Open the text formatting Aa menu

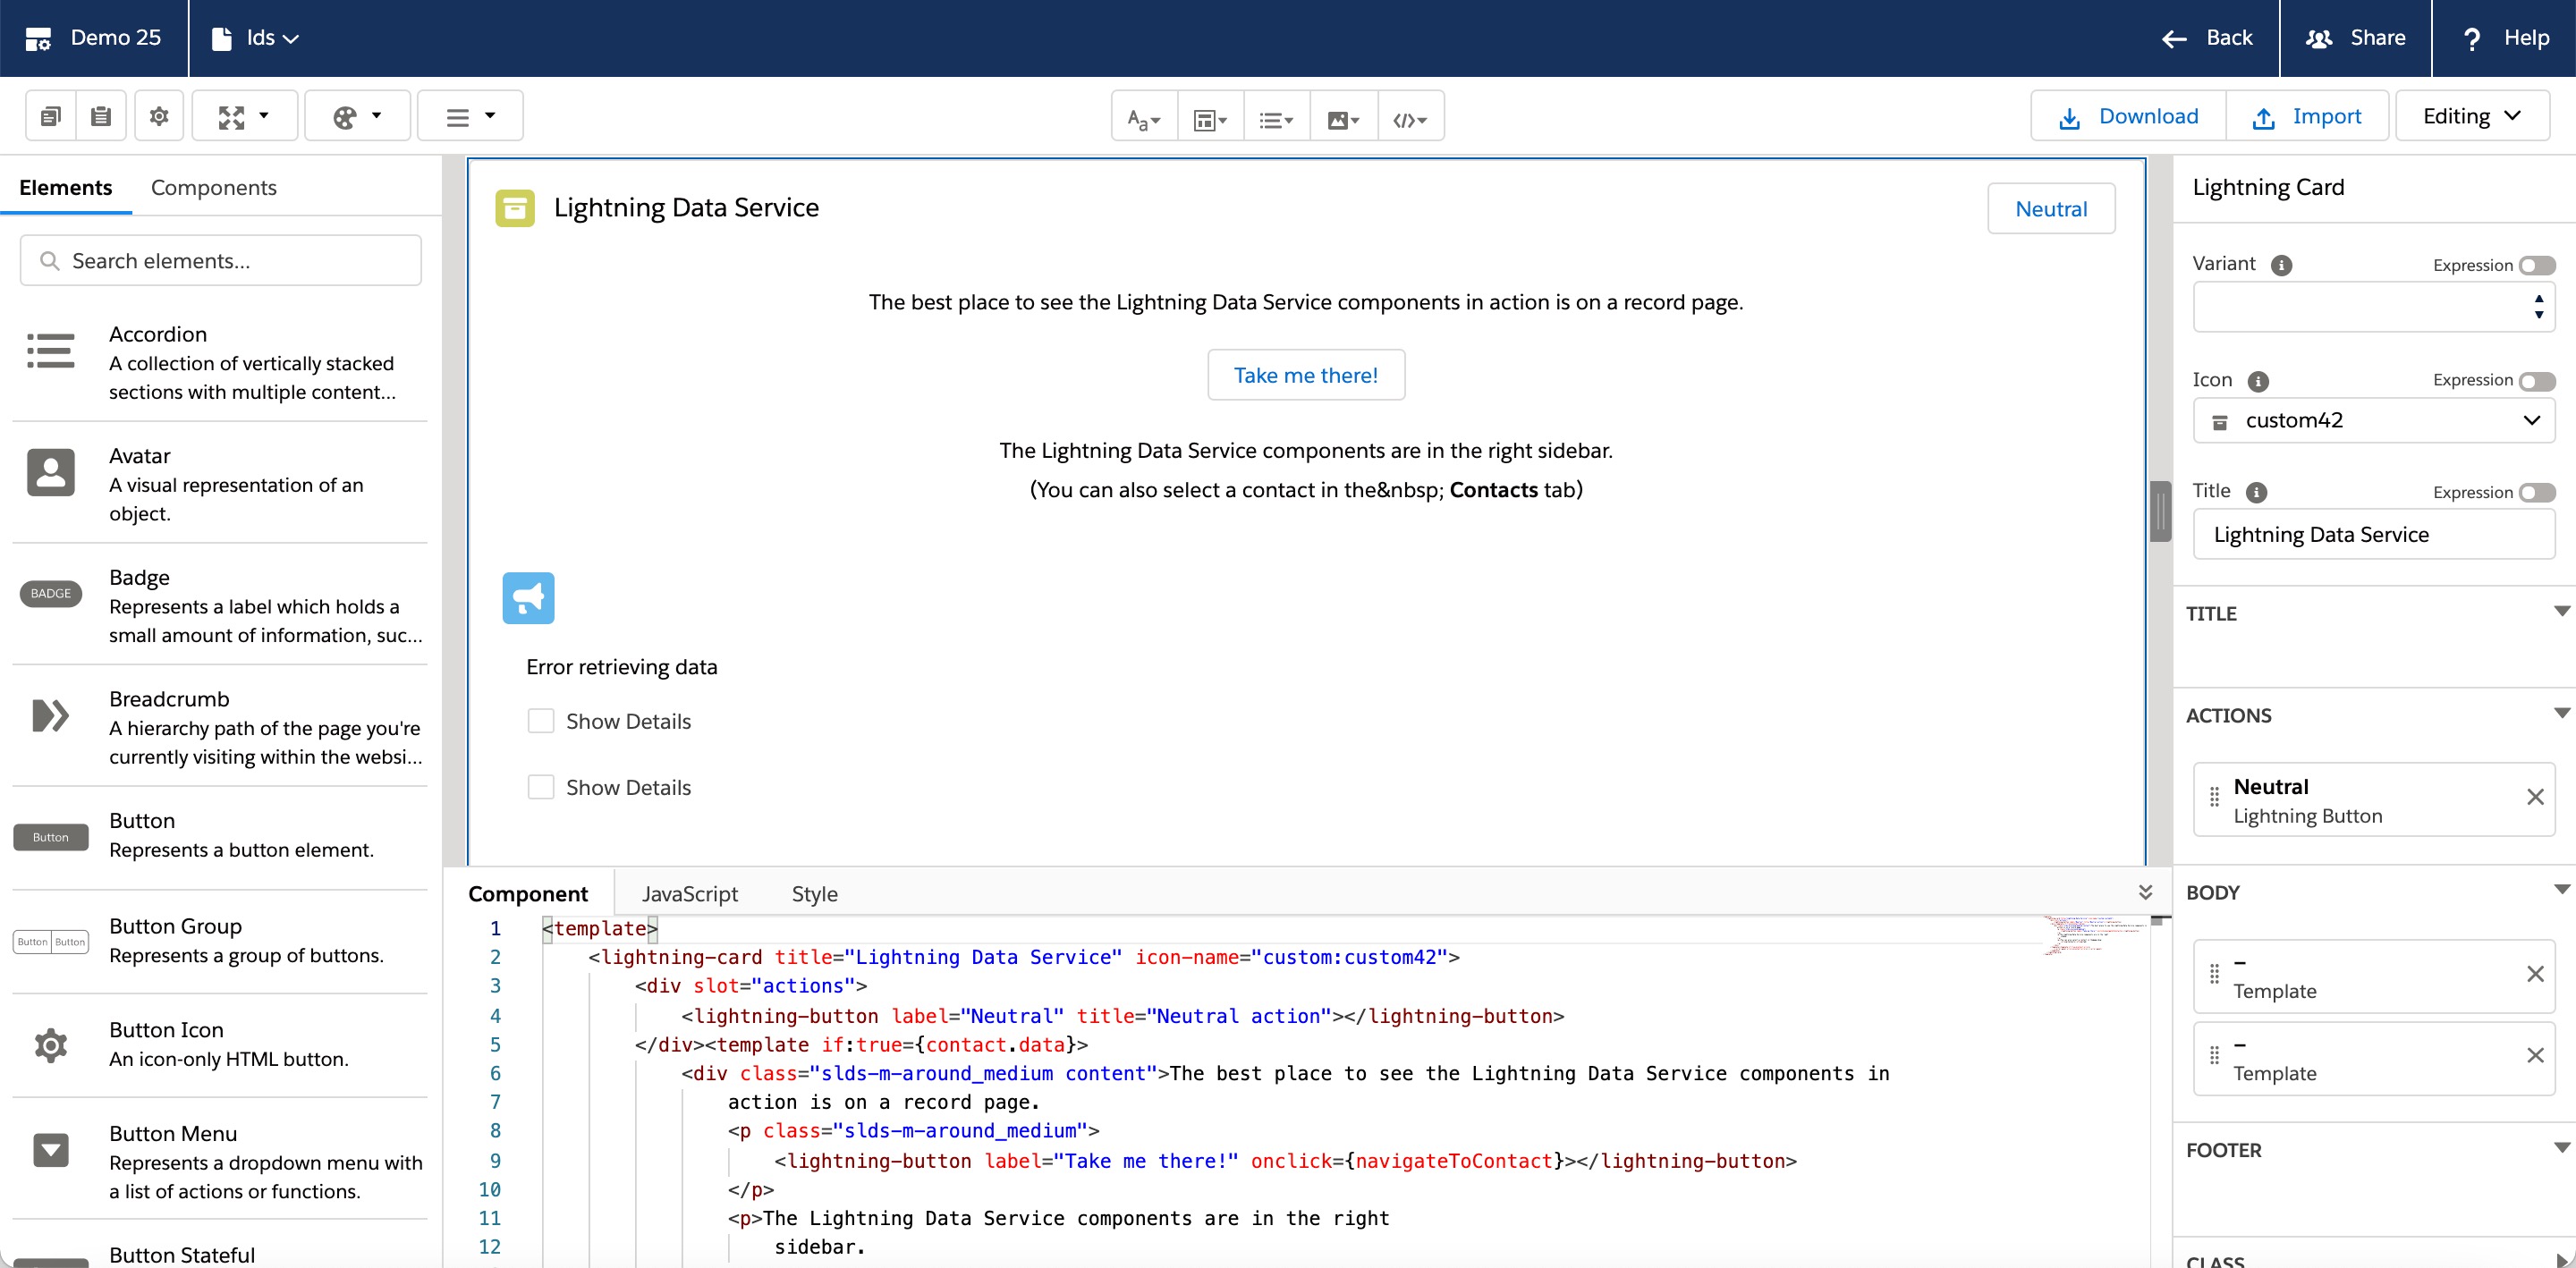coord(1144,118)
